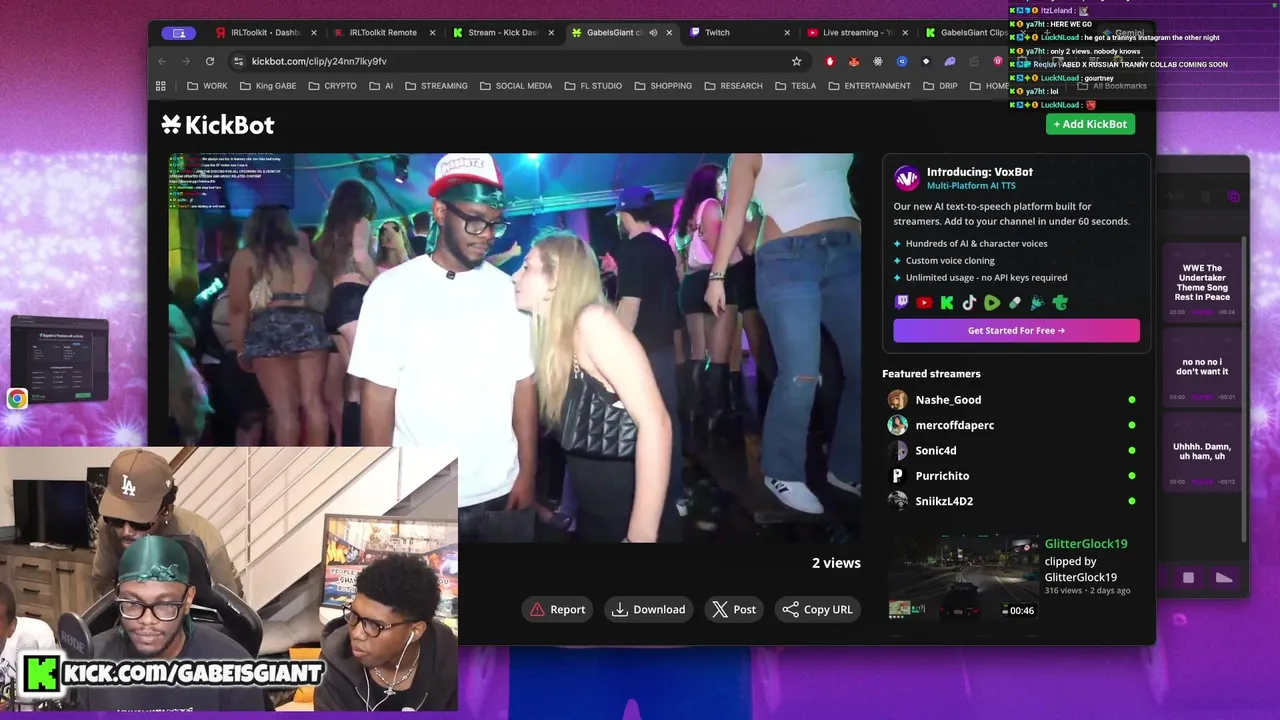Click the + Add KickBot button

pyautogui.click(x=1090, y=124)
